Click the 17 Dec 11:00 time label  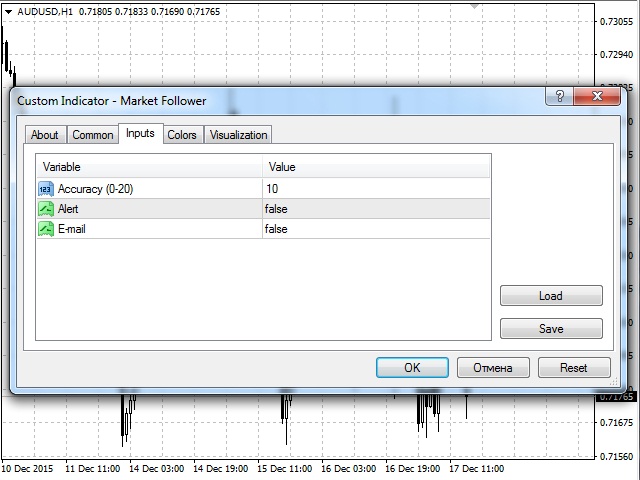(x=477, y=469)
